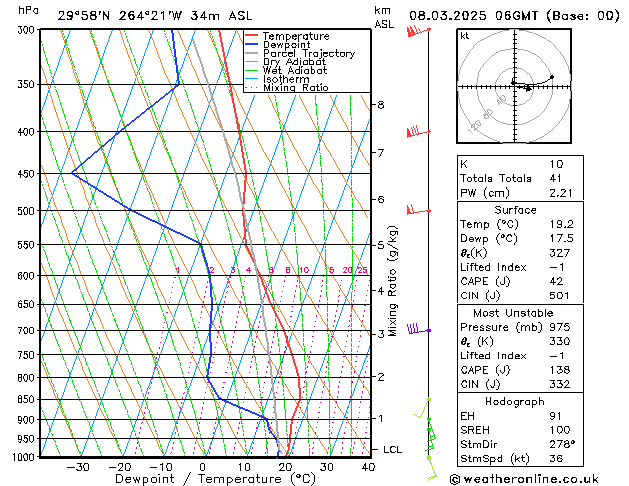Click the weatheronline.co.uk copyright text

(524, 479)
